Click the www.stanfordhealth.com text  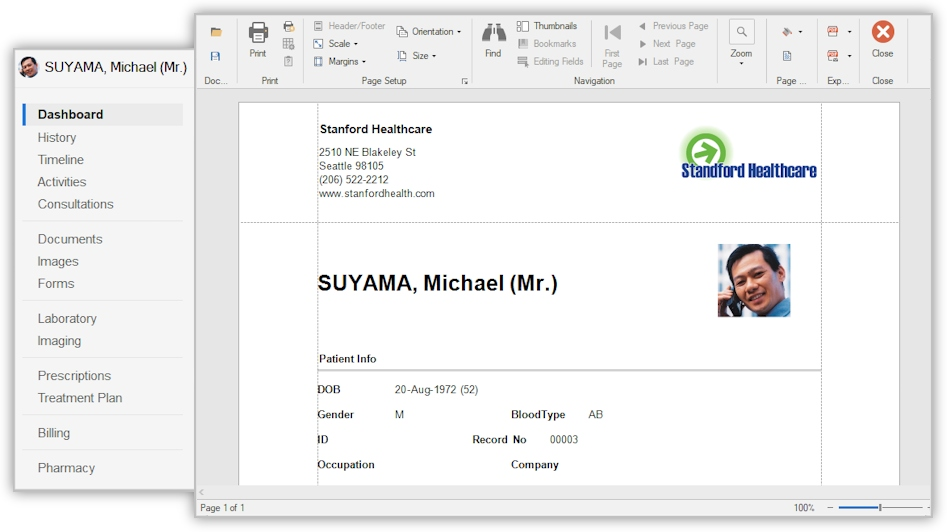377,194
